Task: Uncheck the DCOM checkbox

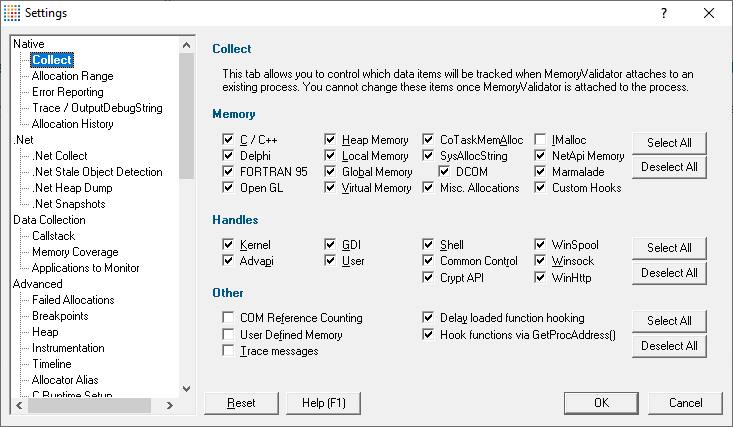Action: click(x=444, y=172)
